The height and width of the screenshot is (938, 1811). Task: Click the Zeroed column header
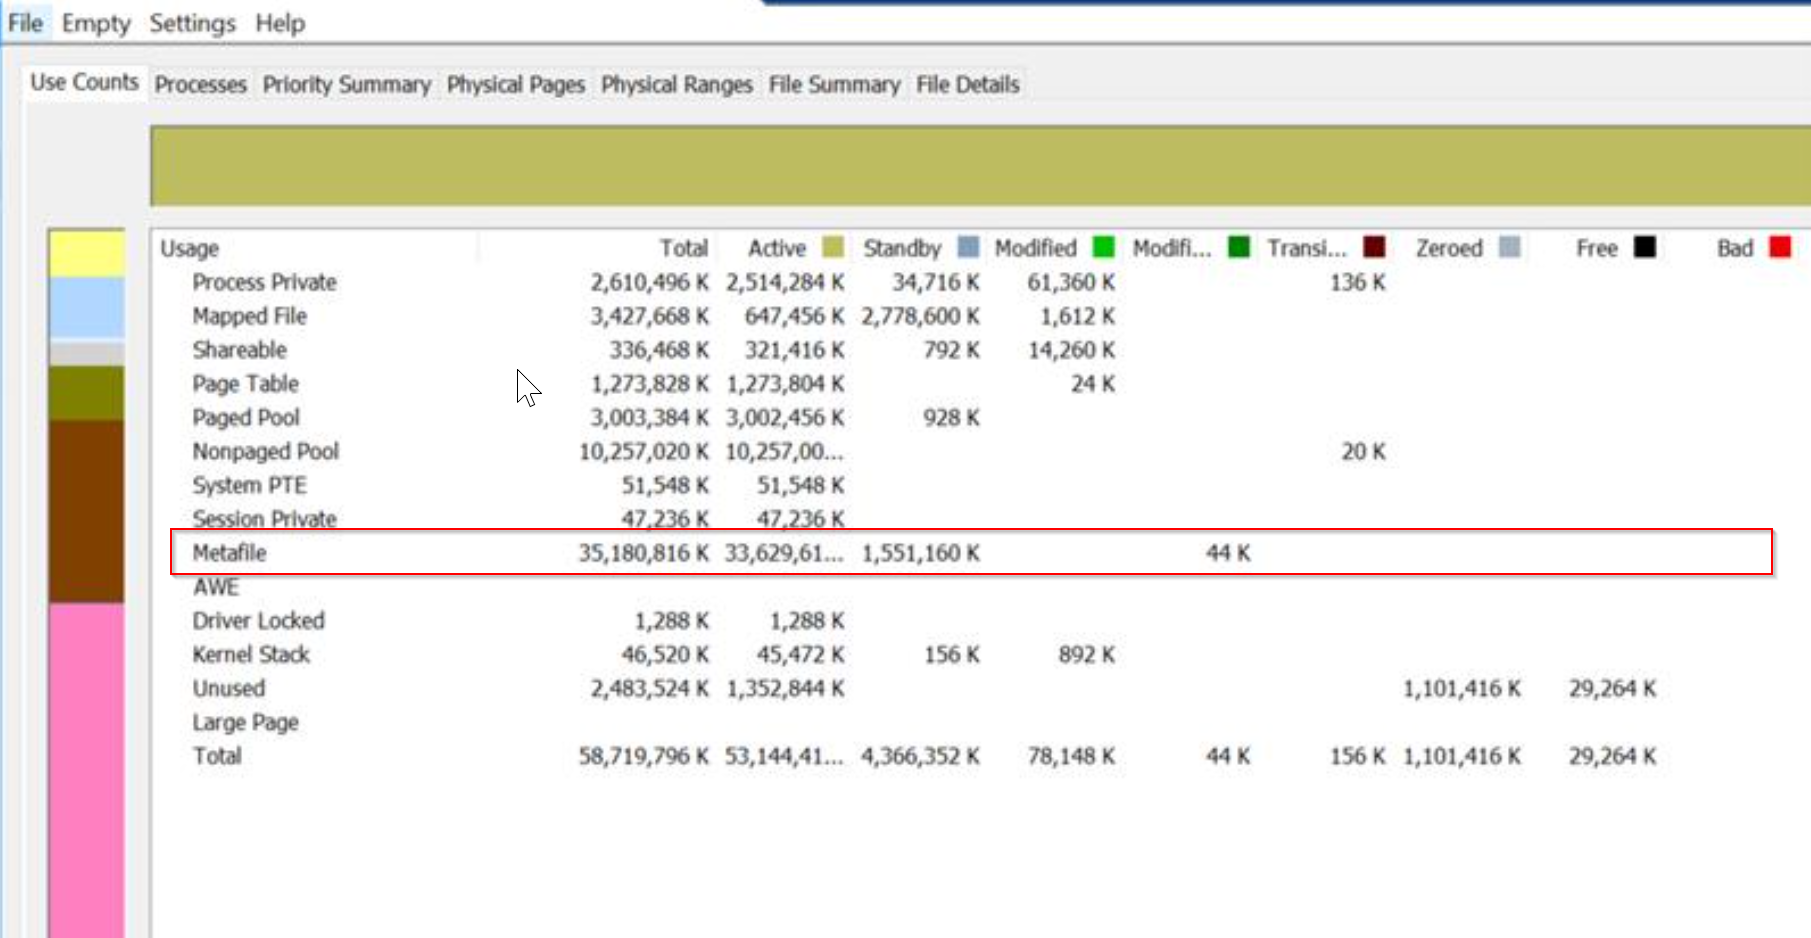coord(1449,248)
